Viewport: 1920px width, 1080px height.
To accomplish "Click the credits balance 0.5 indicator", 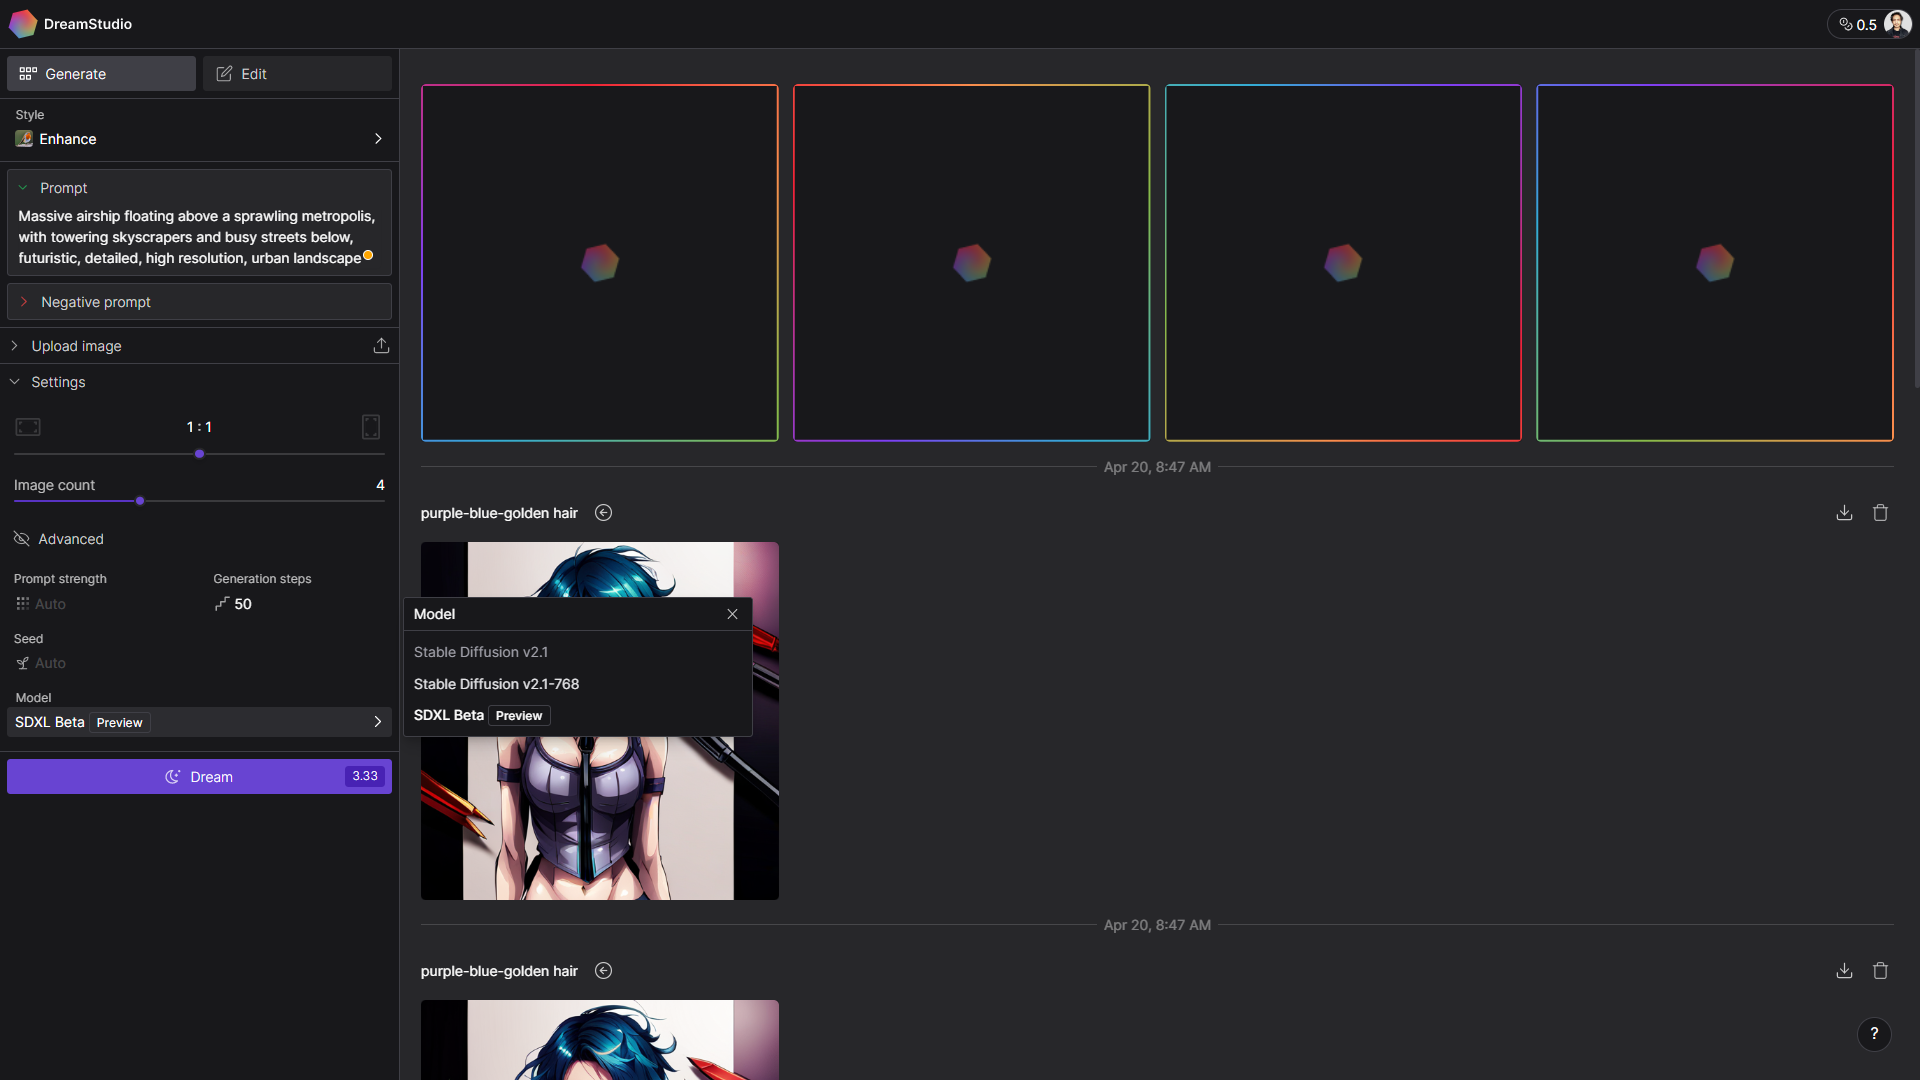I will pos(1858,25).
